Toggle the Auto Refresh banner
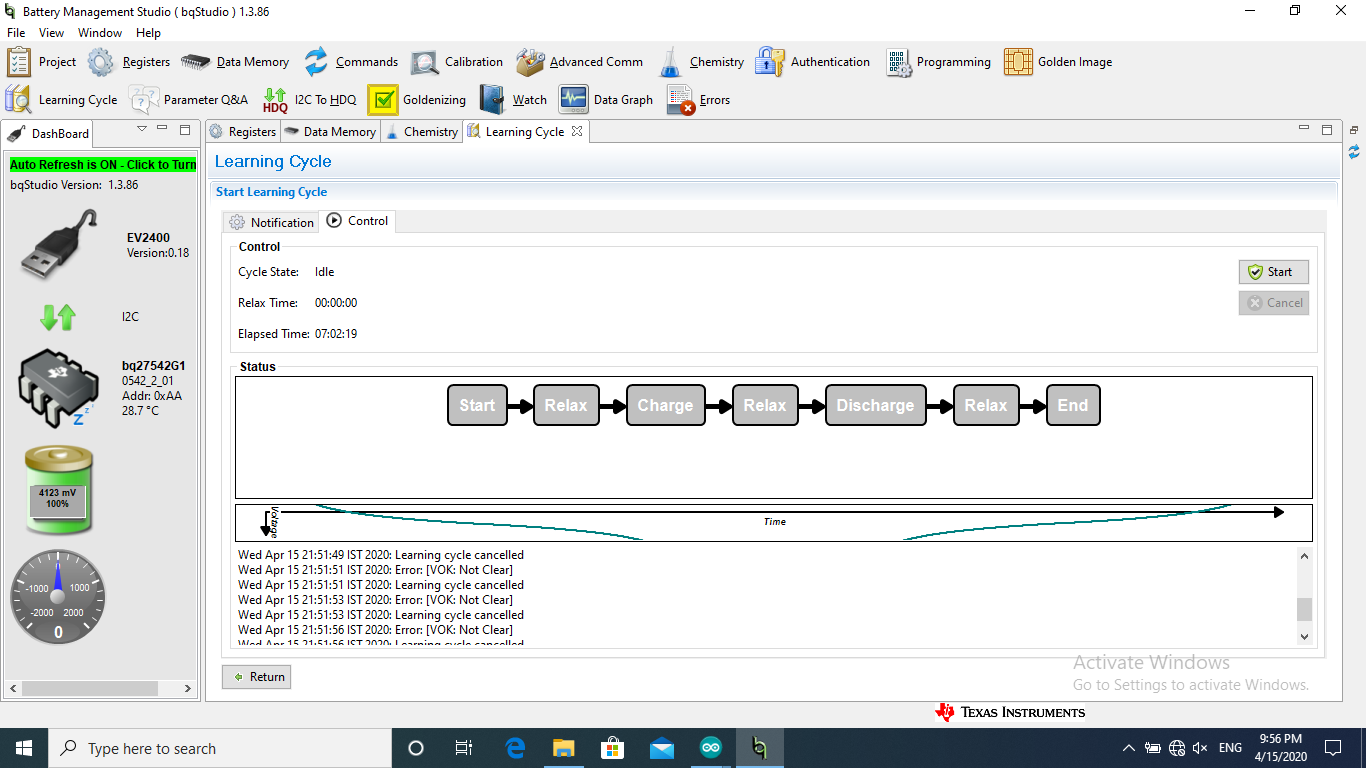 103,165
